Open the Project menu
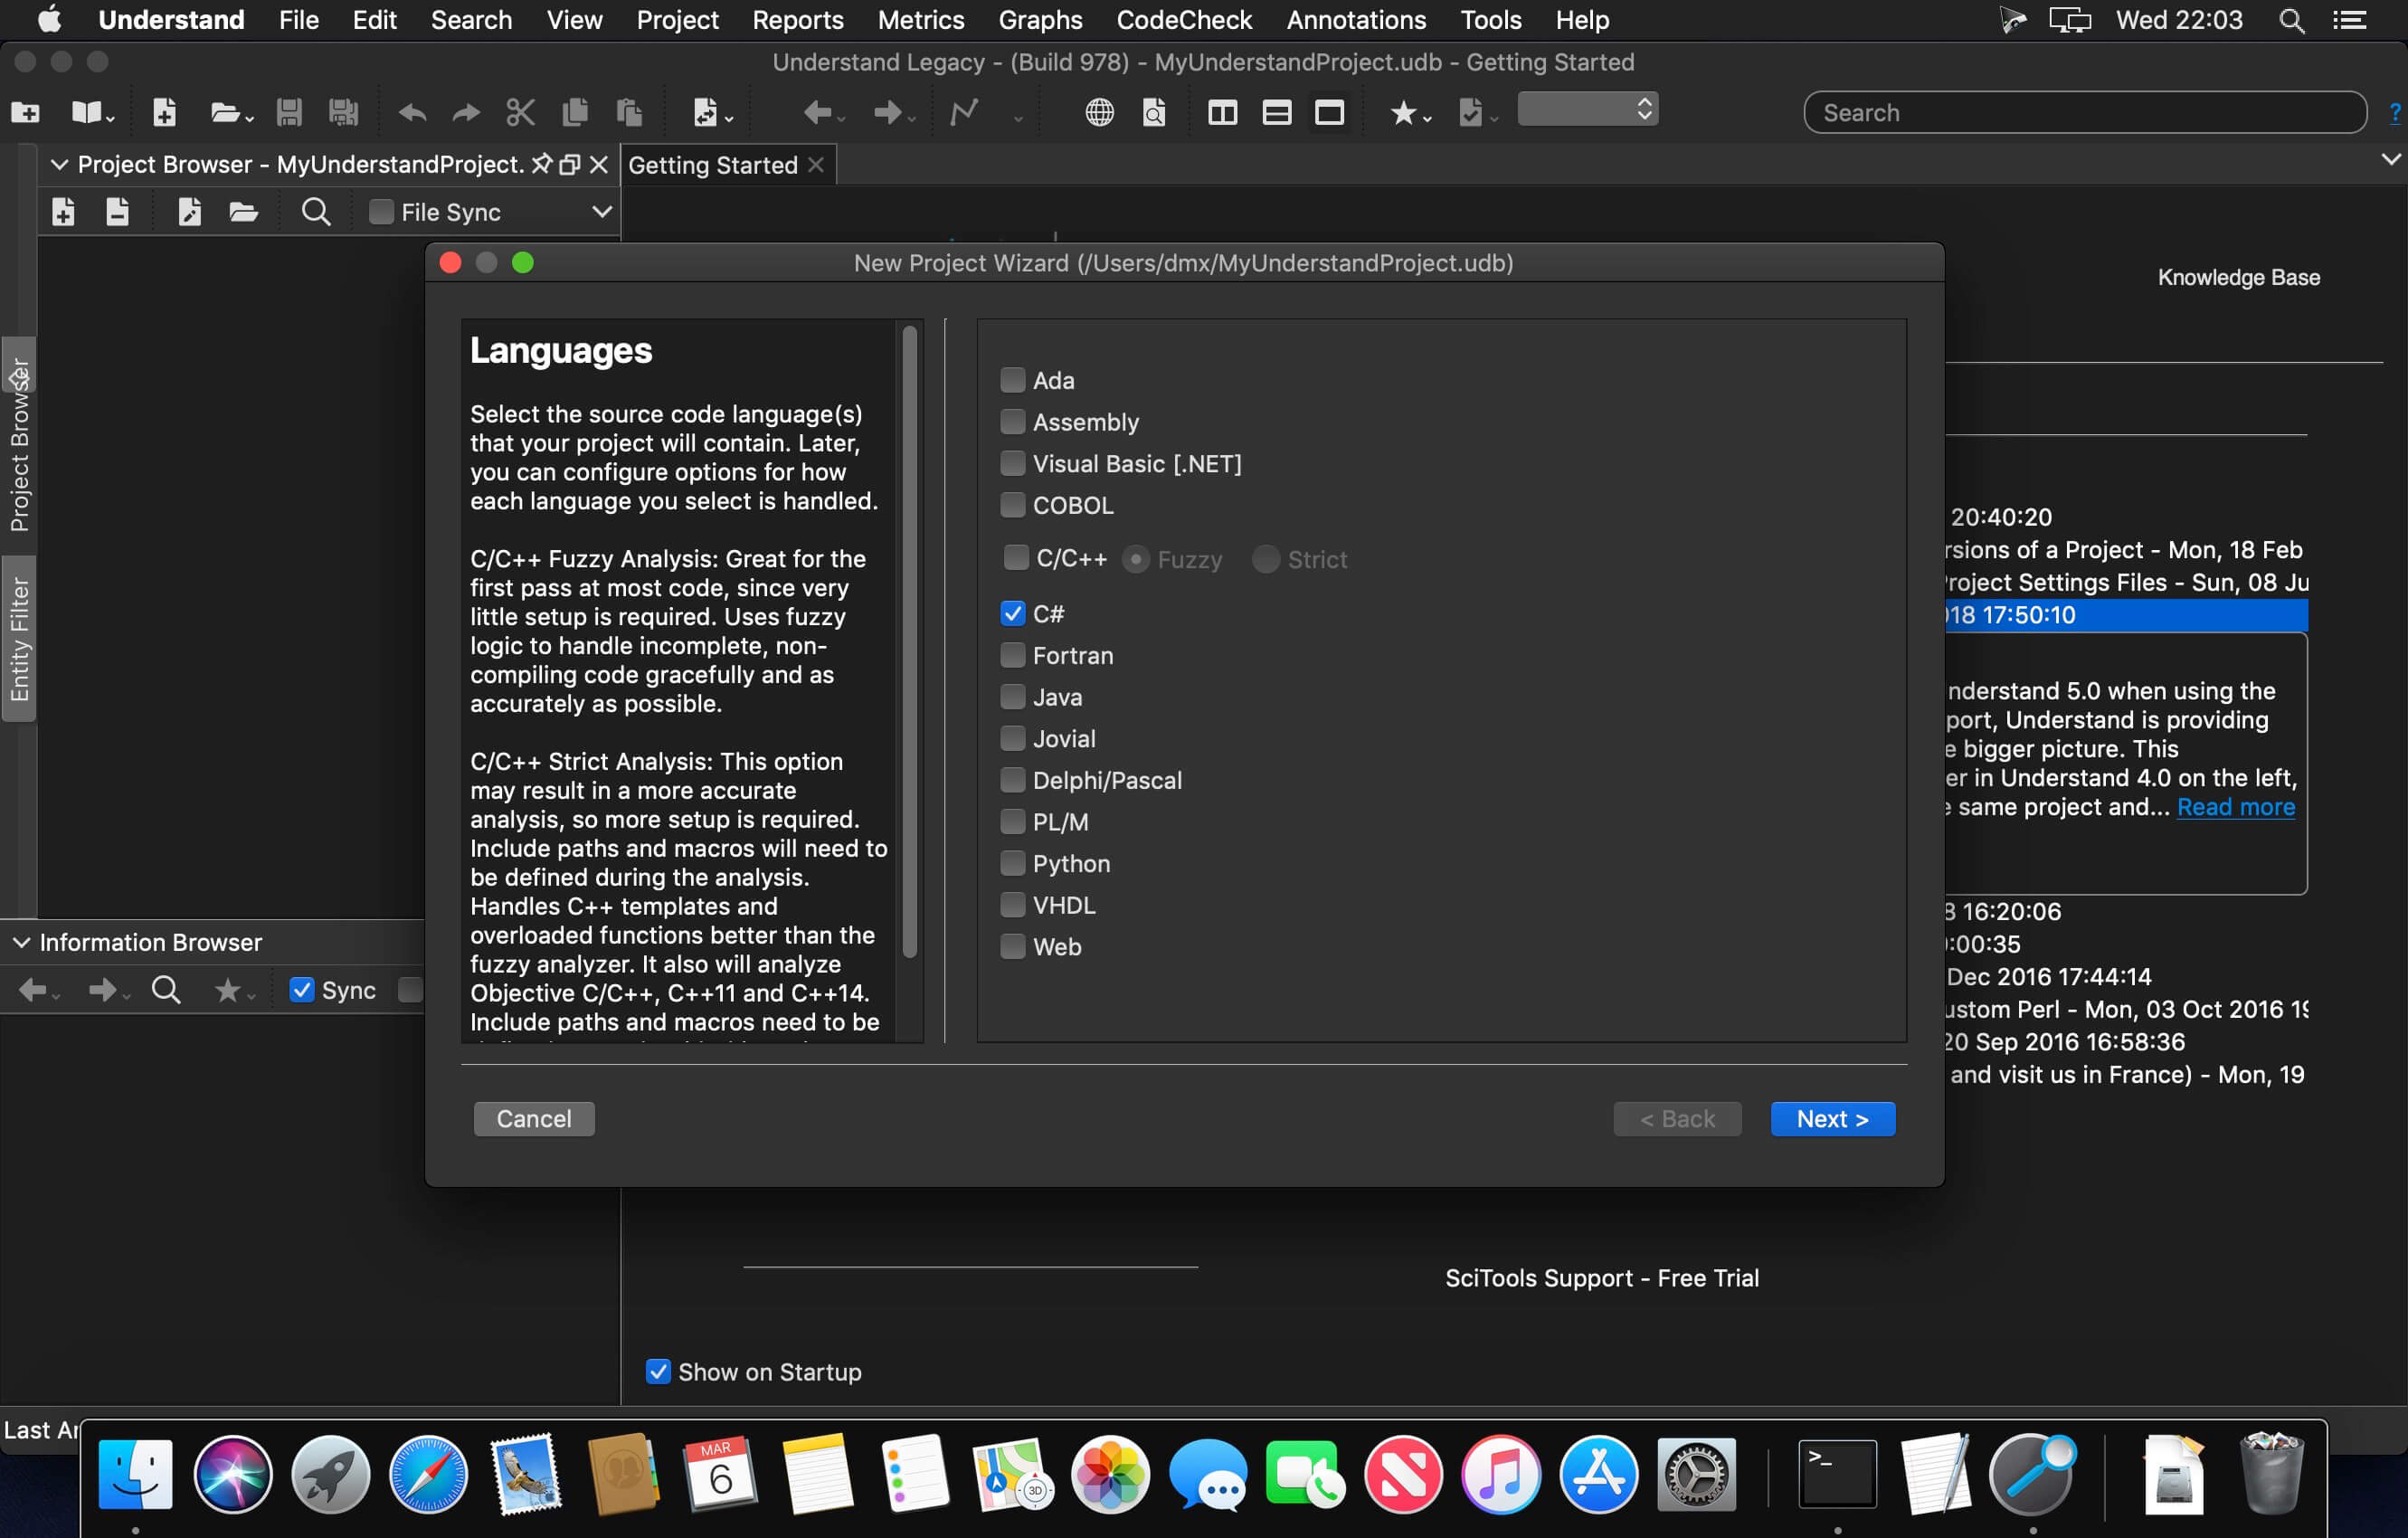2408x1538 pixels. (677, 20)
